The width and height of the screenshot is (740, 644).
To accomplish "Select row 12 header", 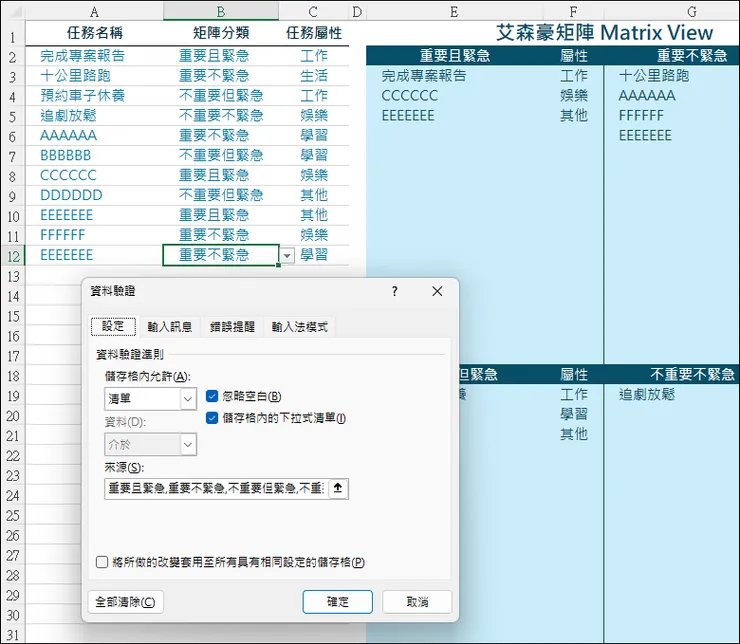I will [13, 256].
